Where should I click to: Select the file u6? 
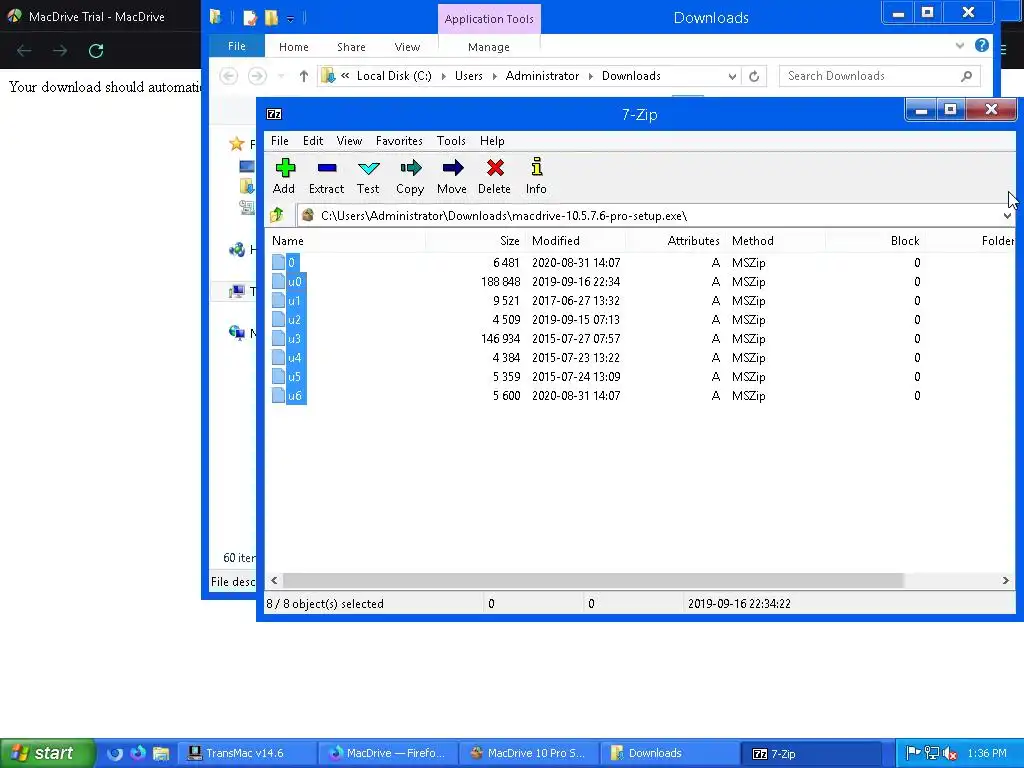pos(295,395)
